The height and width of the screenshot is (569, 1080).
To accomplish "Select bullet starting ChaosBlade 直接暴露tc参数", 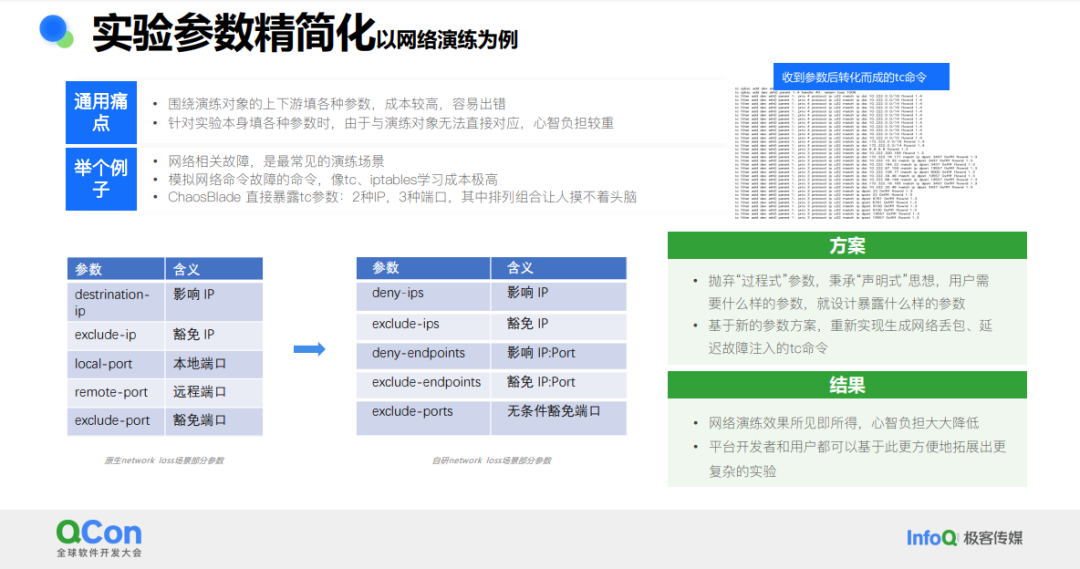I will [402, 197].
